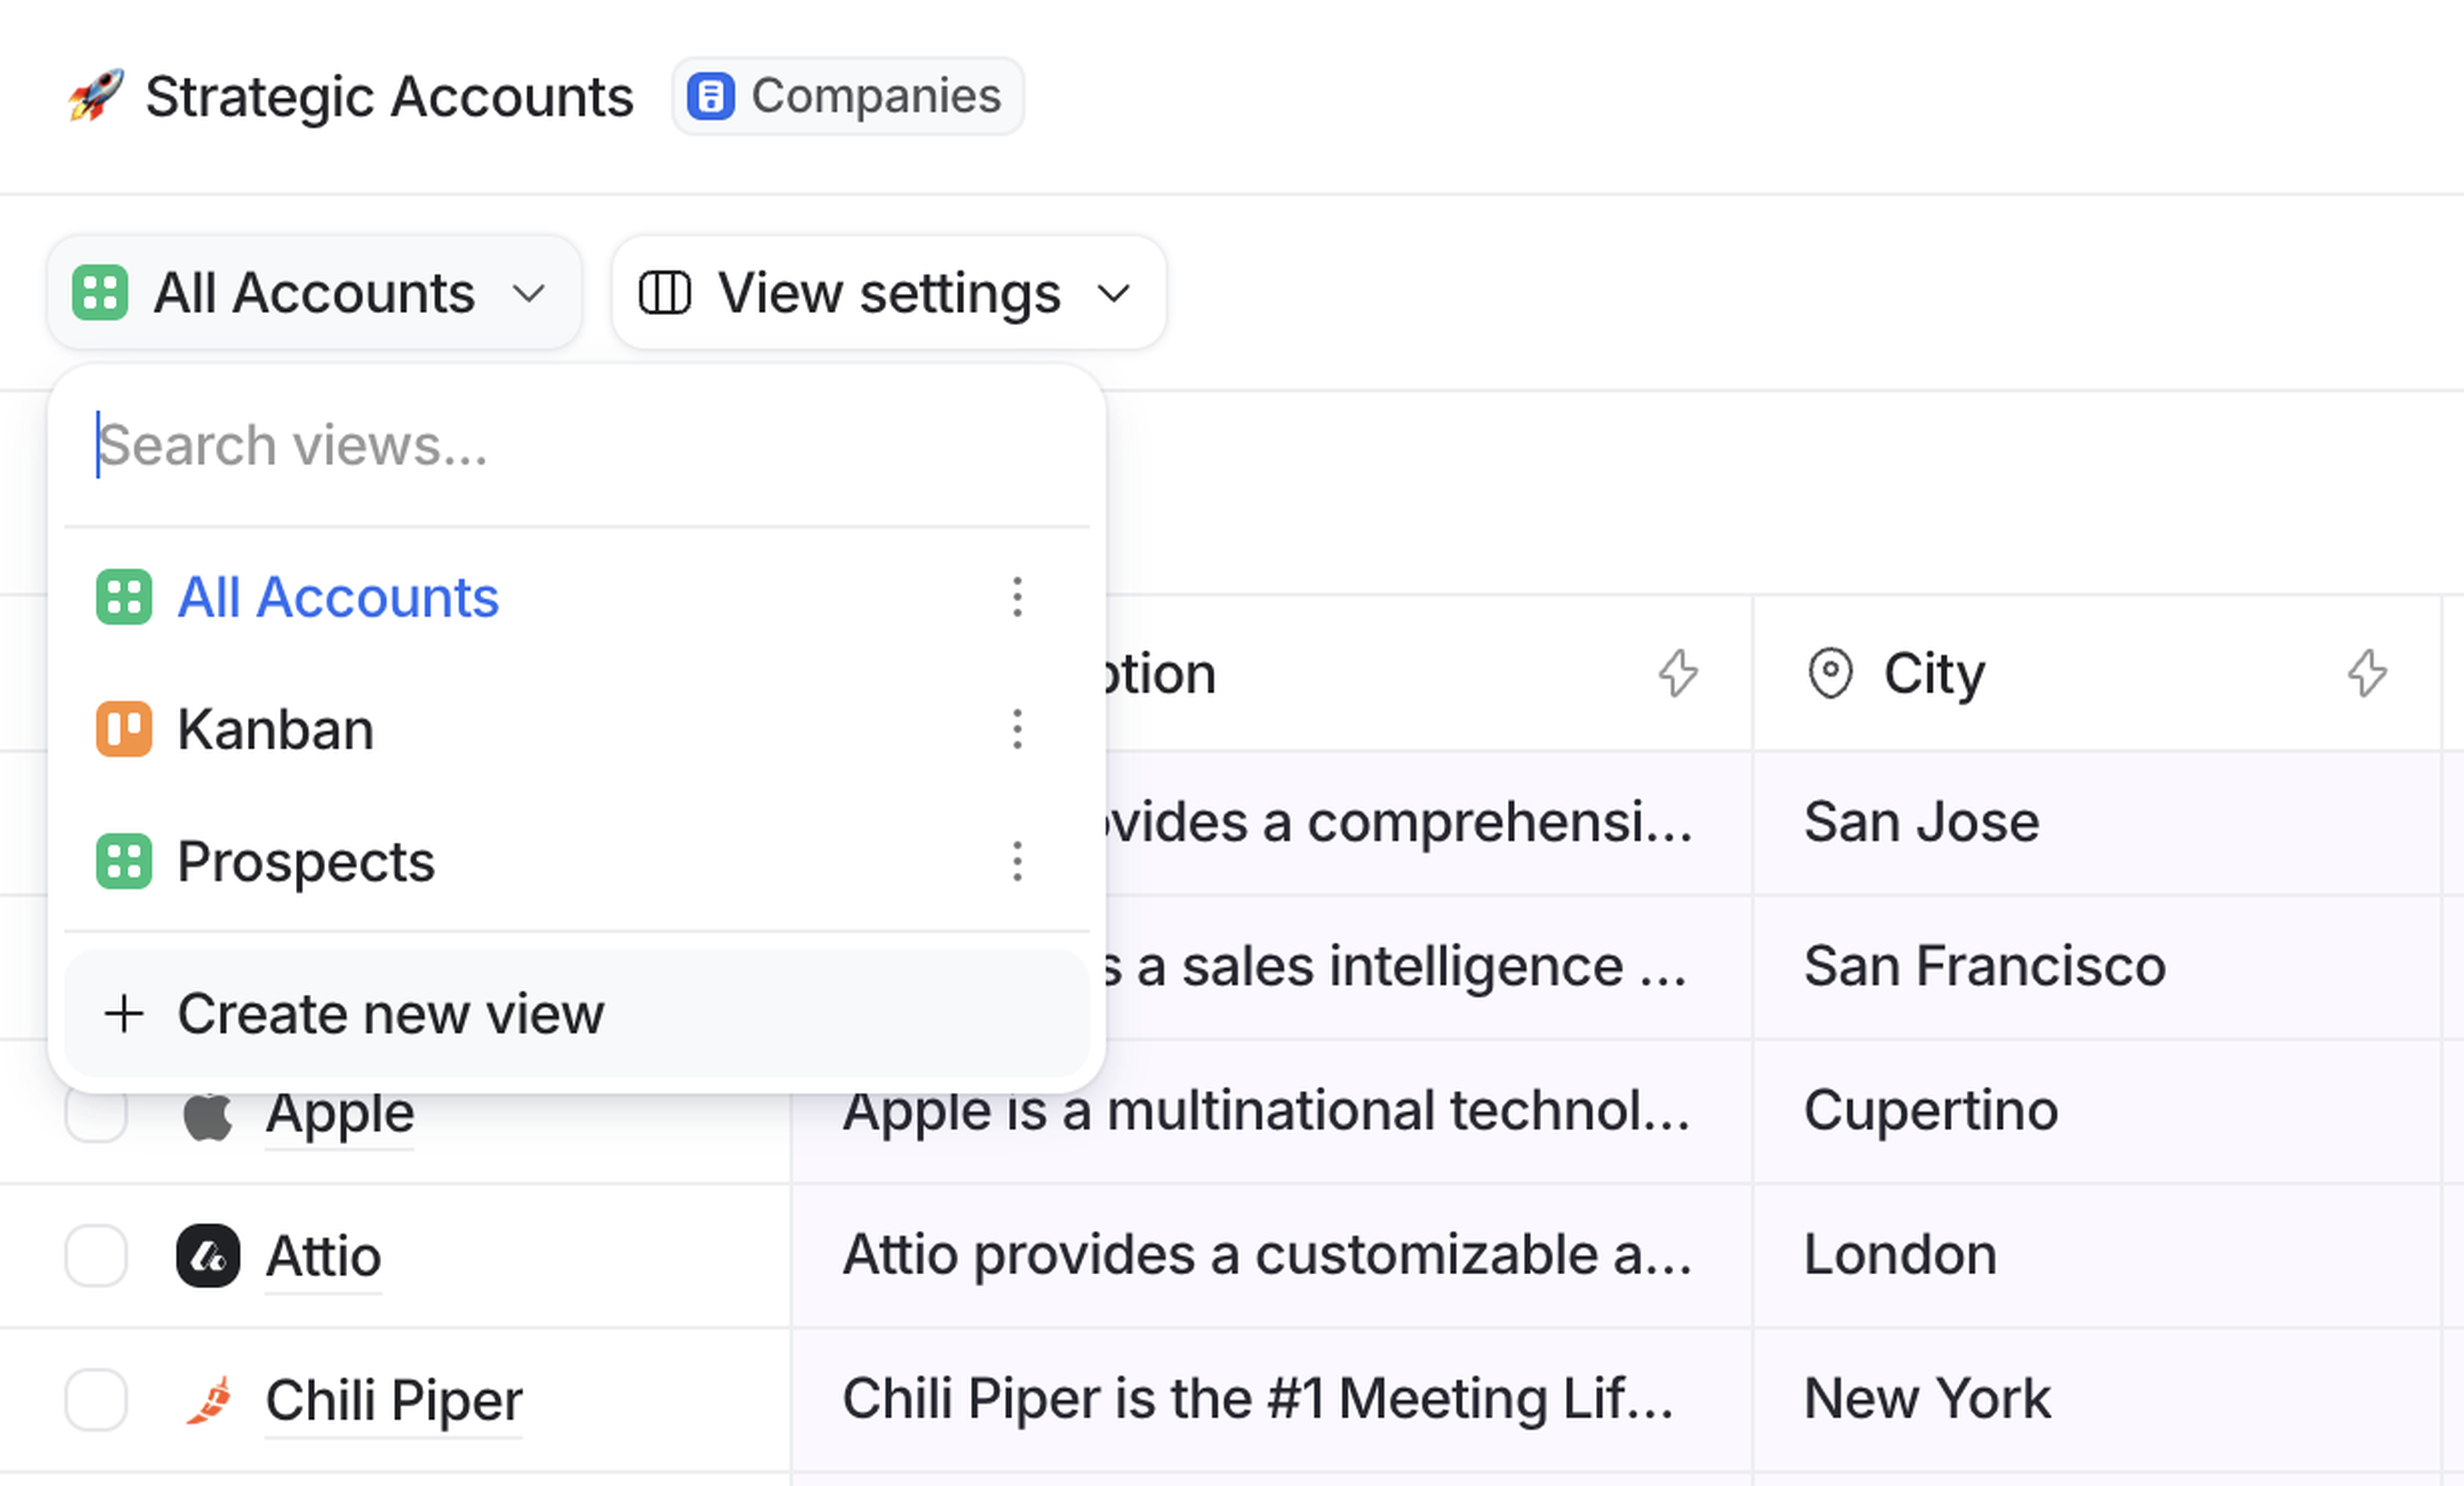Select the Prospects view
The width and height of the screenshot is (2464, 1486).
(x=306, y=861)
